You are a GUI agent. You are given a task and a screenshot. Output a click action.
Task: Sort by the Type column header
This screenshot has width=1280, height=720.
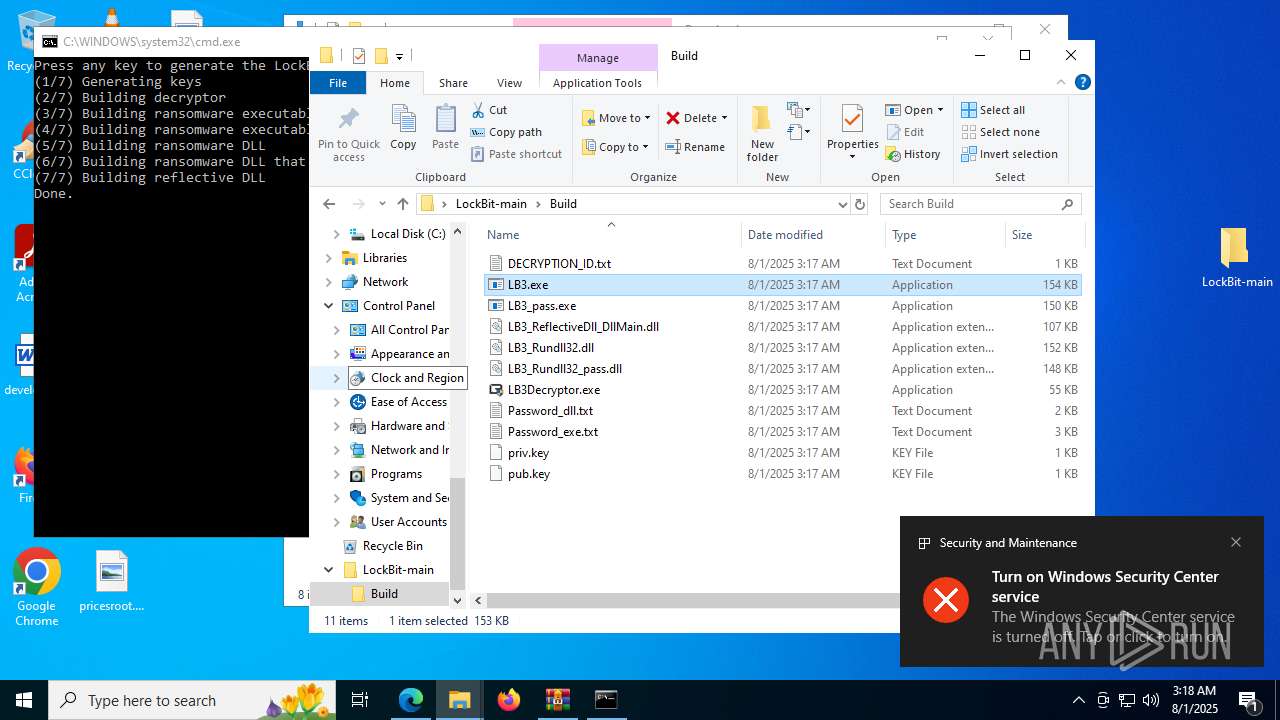(945, 235)
